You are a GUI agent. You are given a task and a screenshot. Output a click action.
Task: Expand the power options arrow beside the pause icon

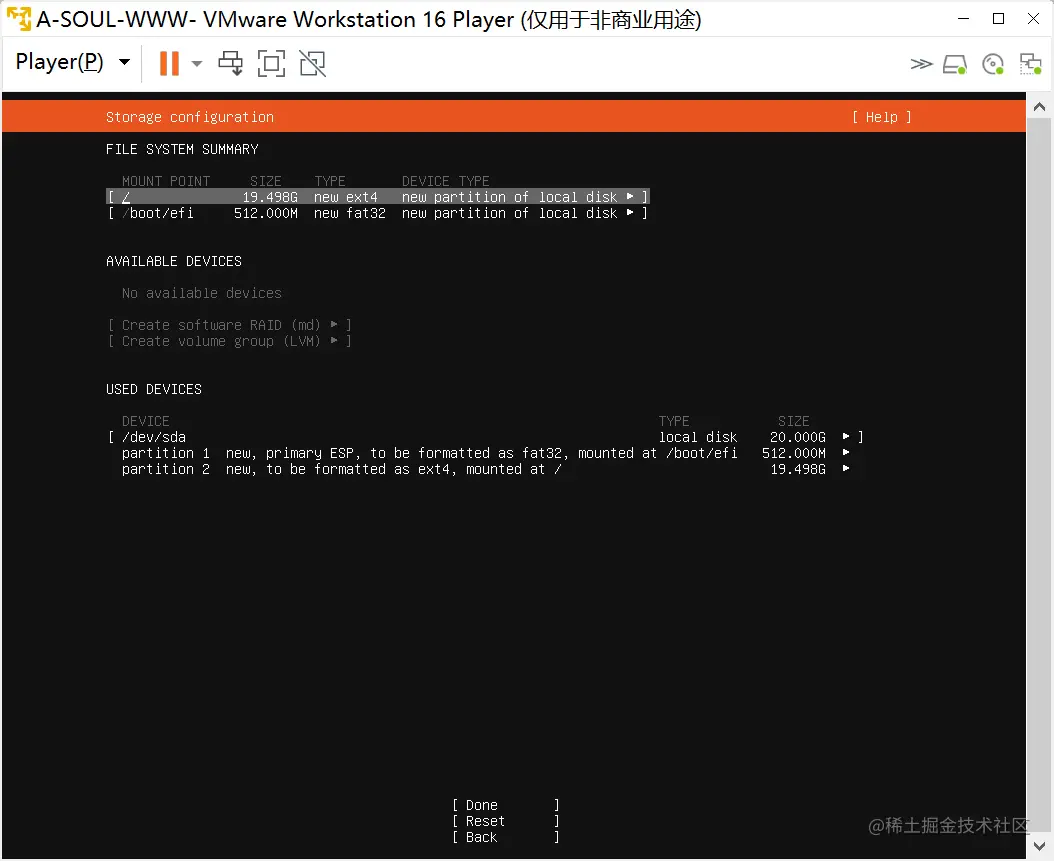[x=197, y=64]
